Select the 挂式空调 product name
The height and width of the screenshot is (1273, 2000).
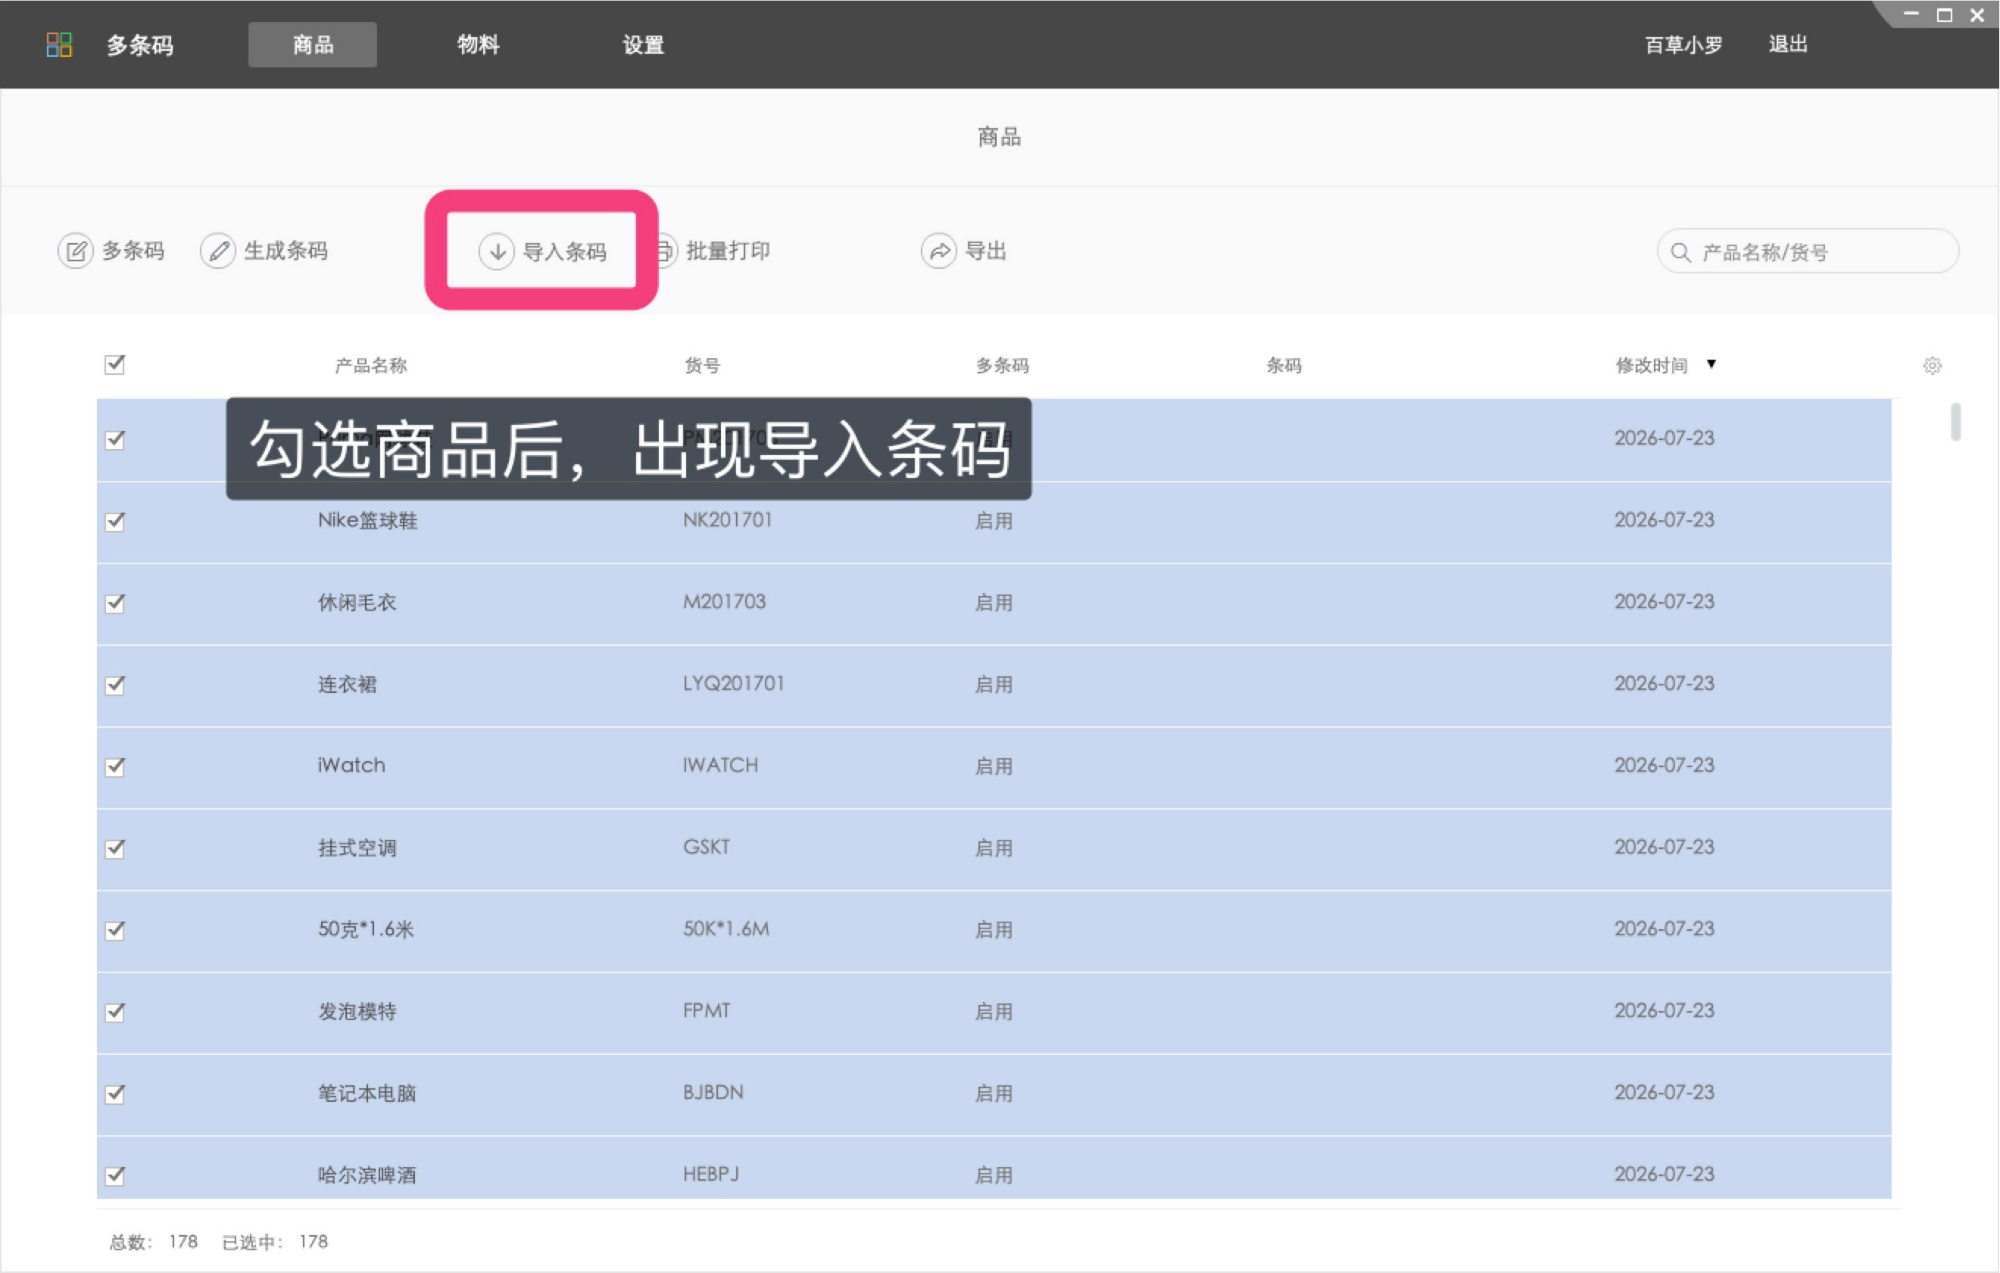click(x=357, y=848)
